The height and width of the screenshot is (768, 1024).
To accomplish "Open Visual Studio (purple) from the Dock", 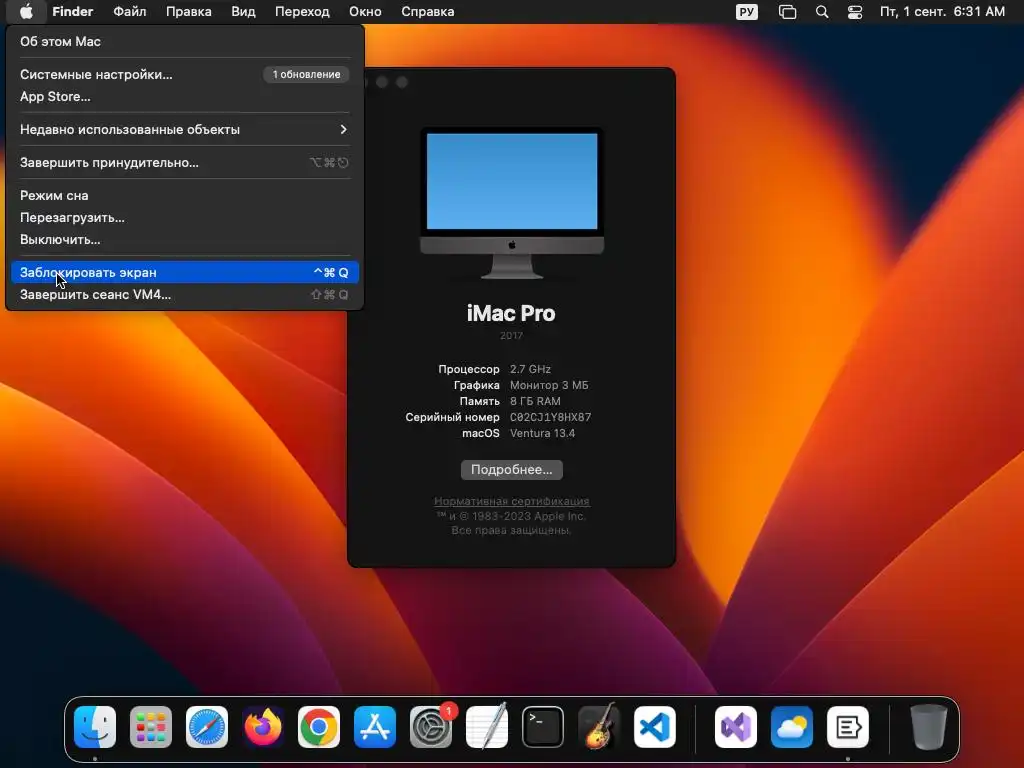I will pos(736,726).
